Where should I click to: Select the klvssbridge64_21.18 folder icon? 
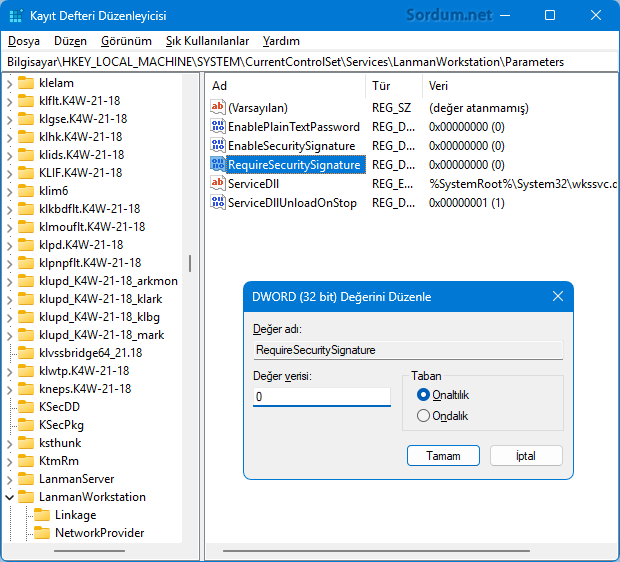(26, 352)
